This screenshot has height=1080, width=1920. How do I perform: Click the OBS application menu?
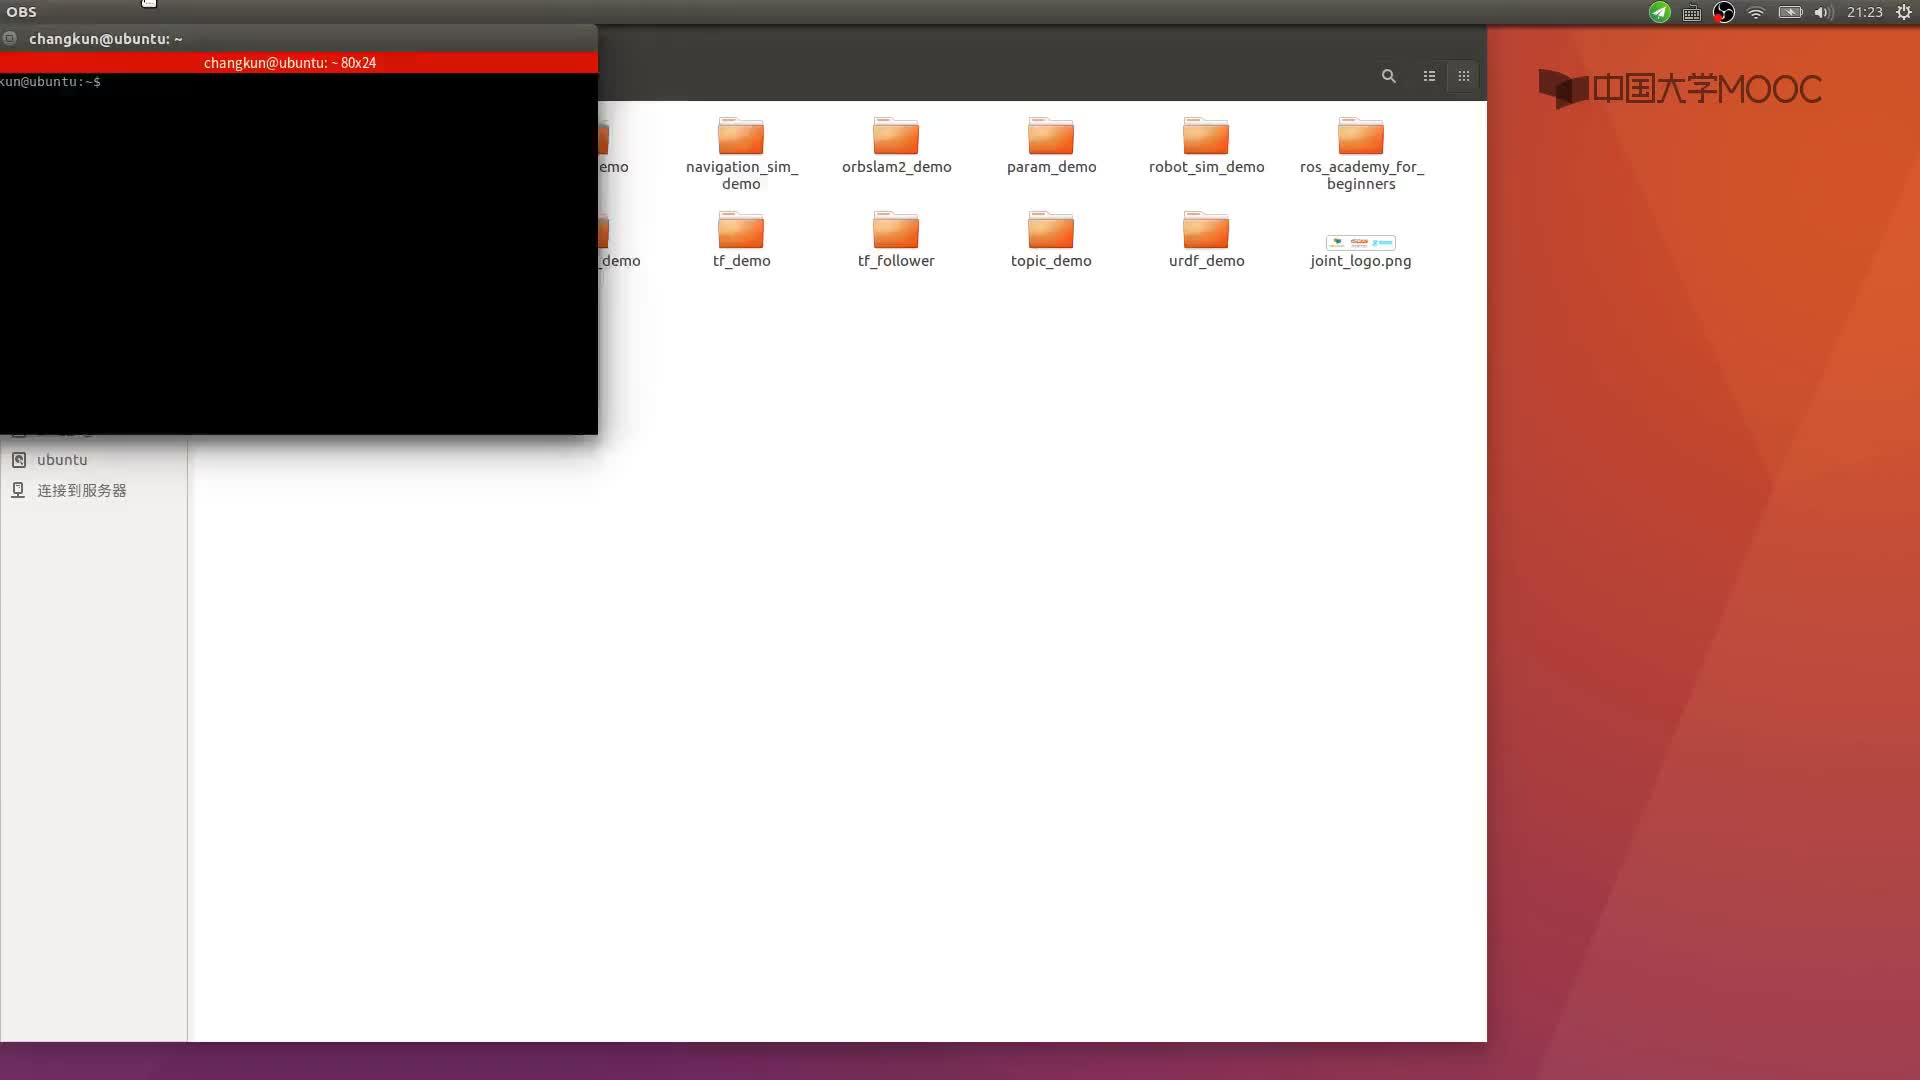21,12
